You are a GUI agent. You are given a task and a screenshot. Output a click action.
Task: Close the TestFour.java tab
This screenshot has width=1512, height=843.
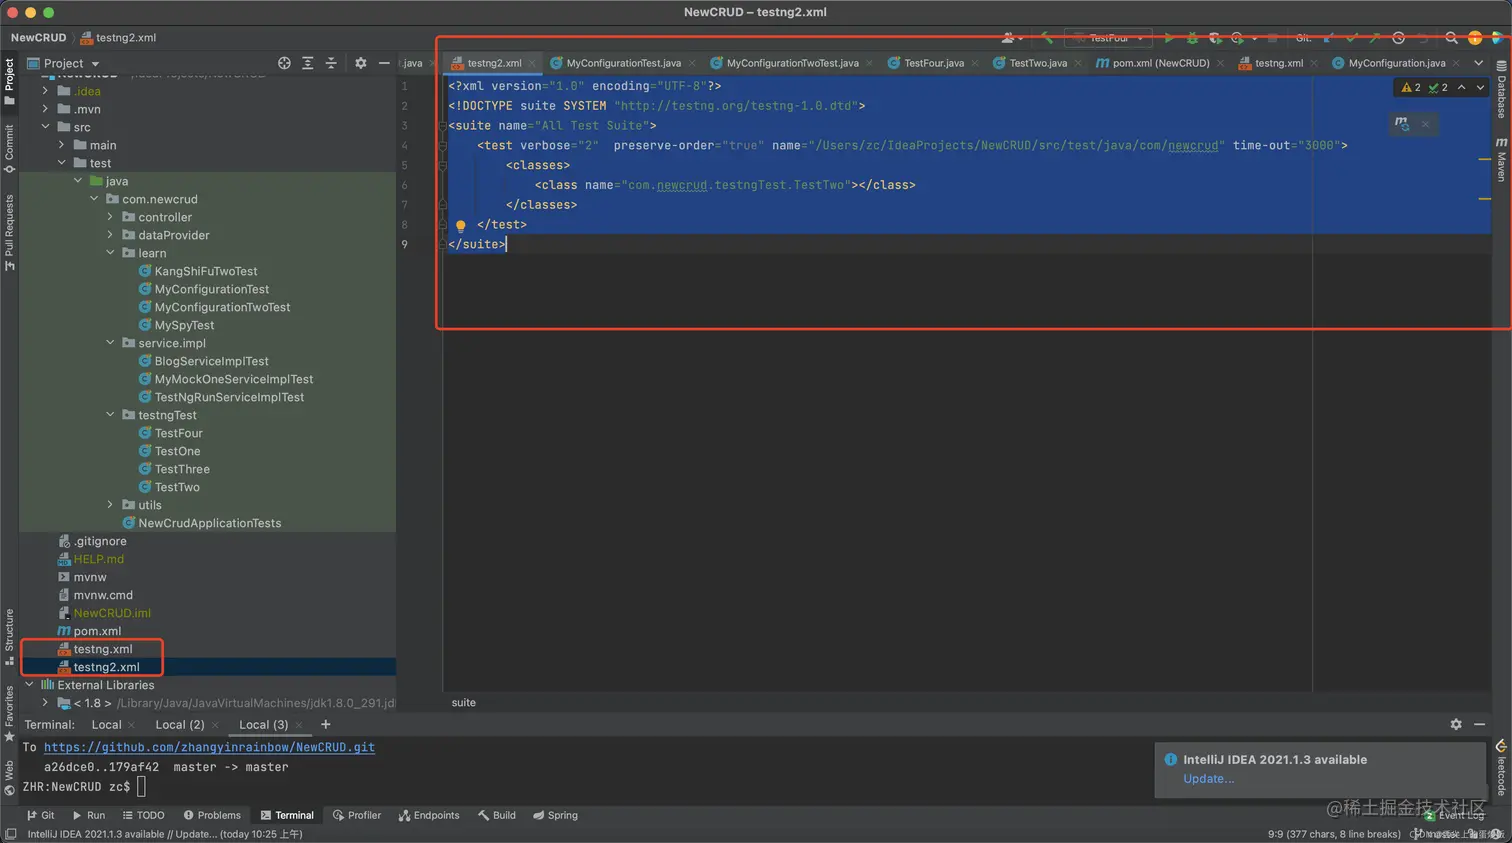[x=975, y=63]
